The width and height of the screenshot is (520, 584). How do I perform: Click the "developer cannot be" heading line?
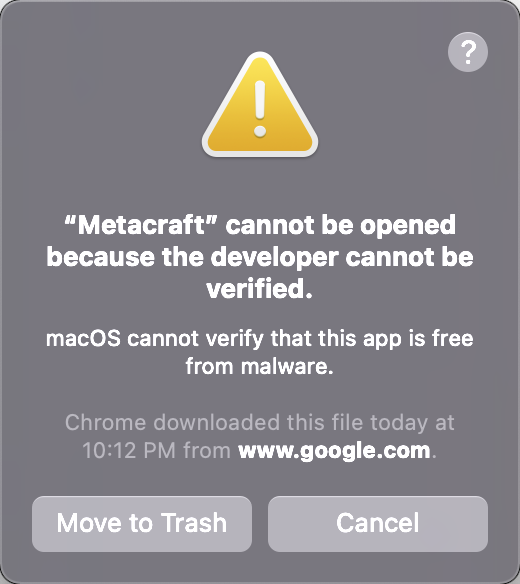pos(342,258)
